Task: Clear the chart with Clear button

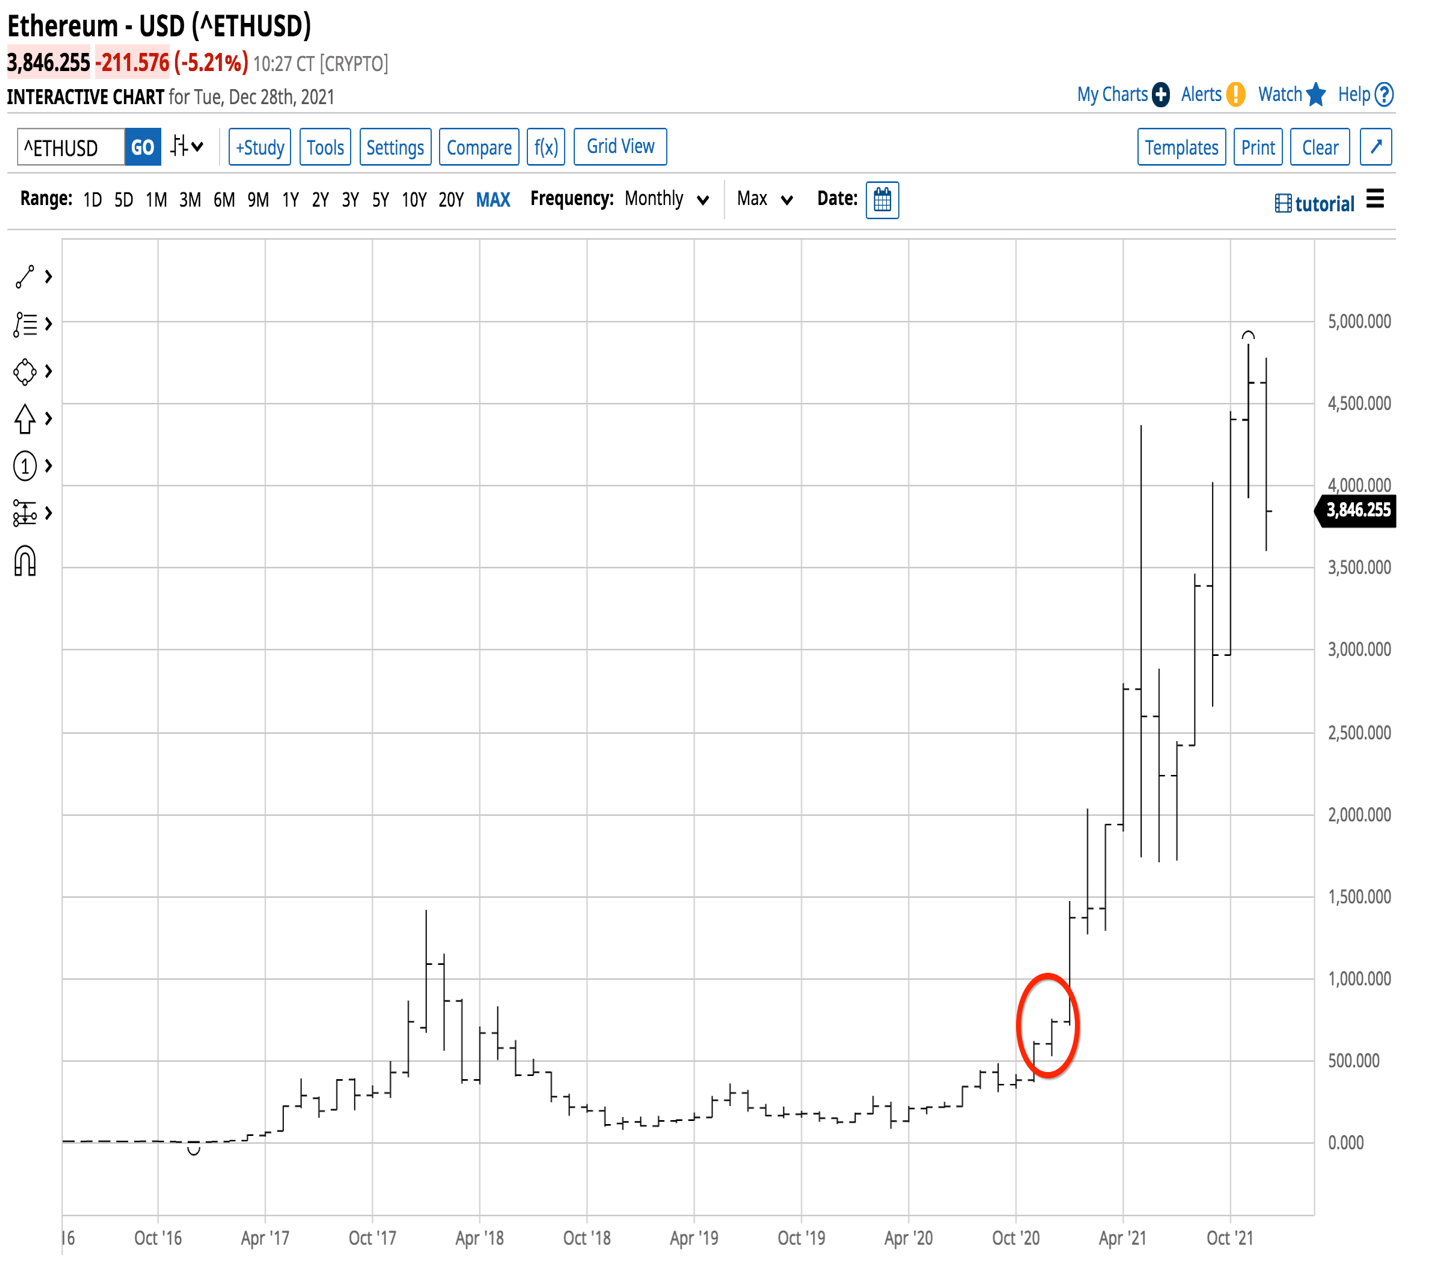Action: [x=1320, y=147]
